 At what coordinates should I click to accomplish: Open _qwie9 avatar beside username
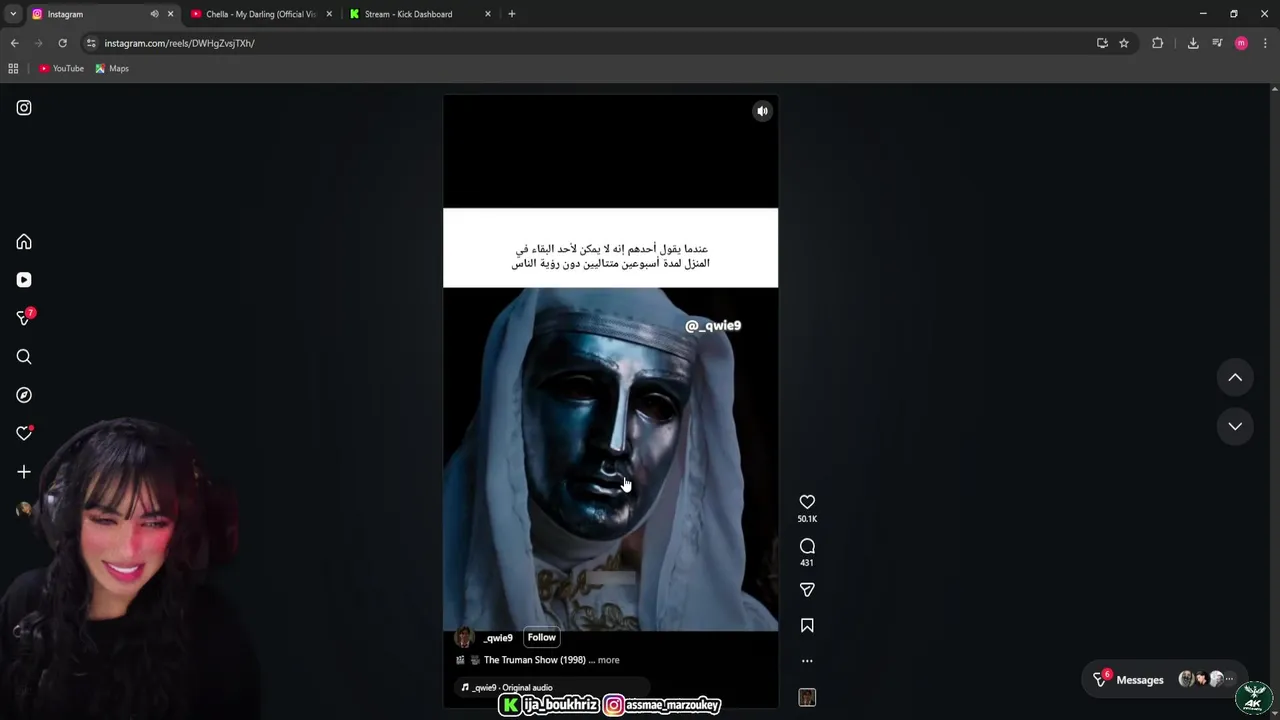point(464,638)
